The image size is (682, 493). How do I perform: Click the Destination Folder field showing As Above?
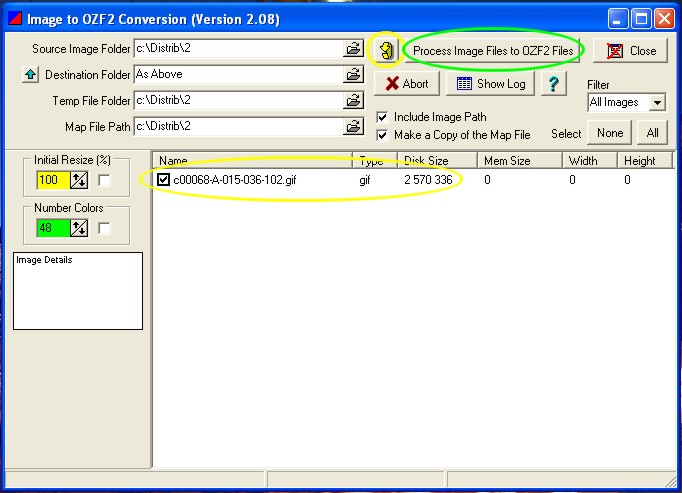[238, 74]
